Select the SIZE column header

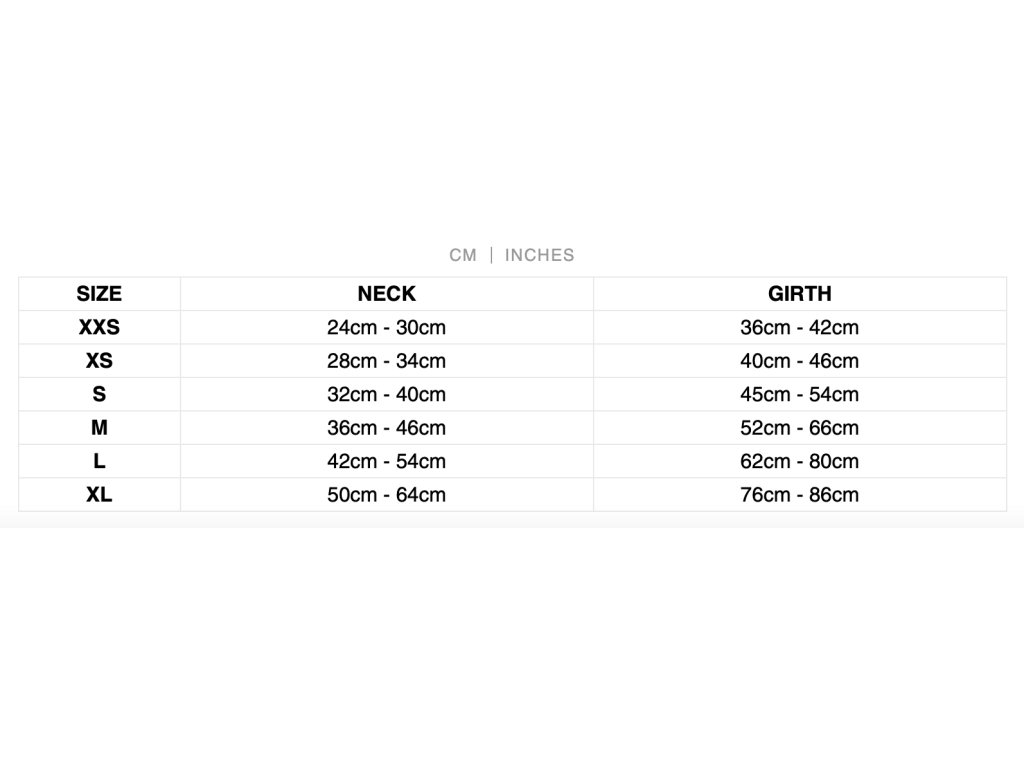coord(99,294)
